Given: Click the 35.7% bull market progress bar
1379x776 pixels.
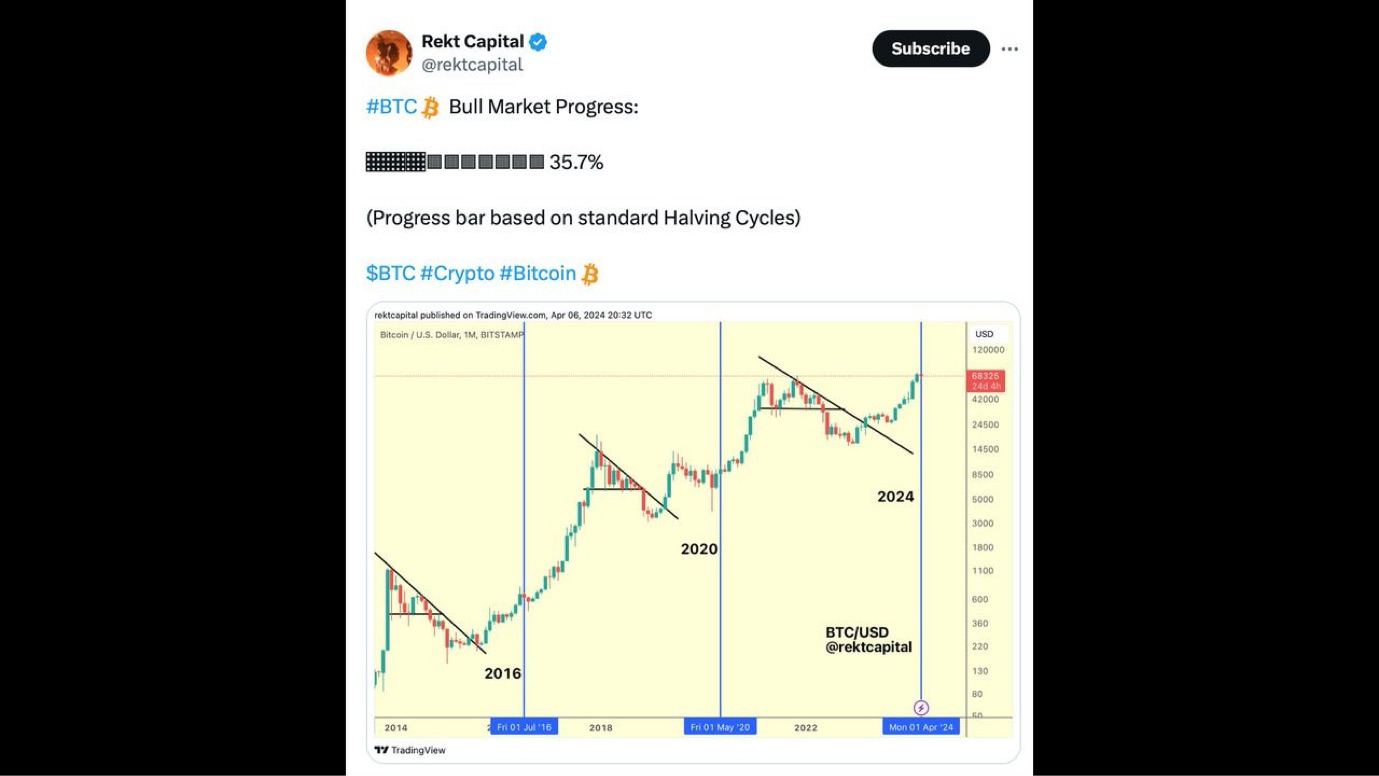Looking at the screenshot, I should 455,162.
